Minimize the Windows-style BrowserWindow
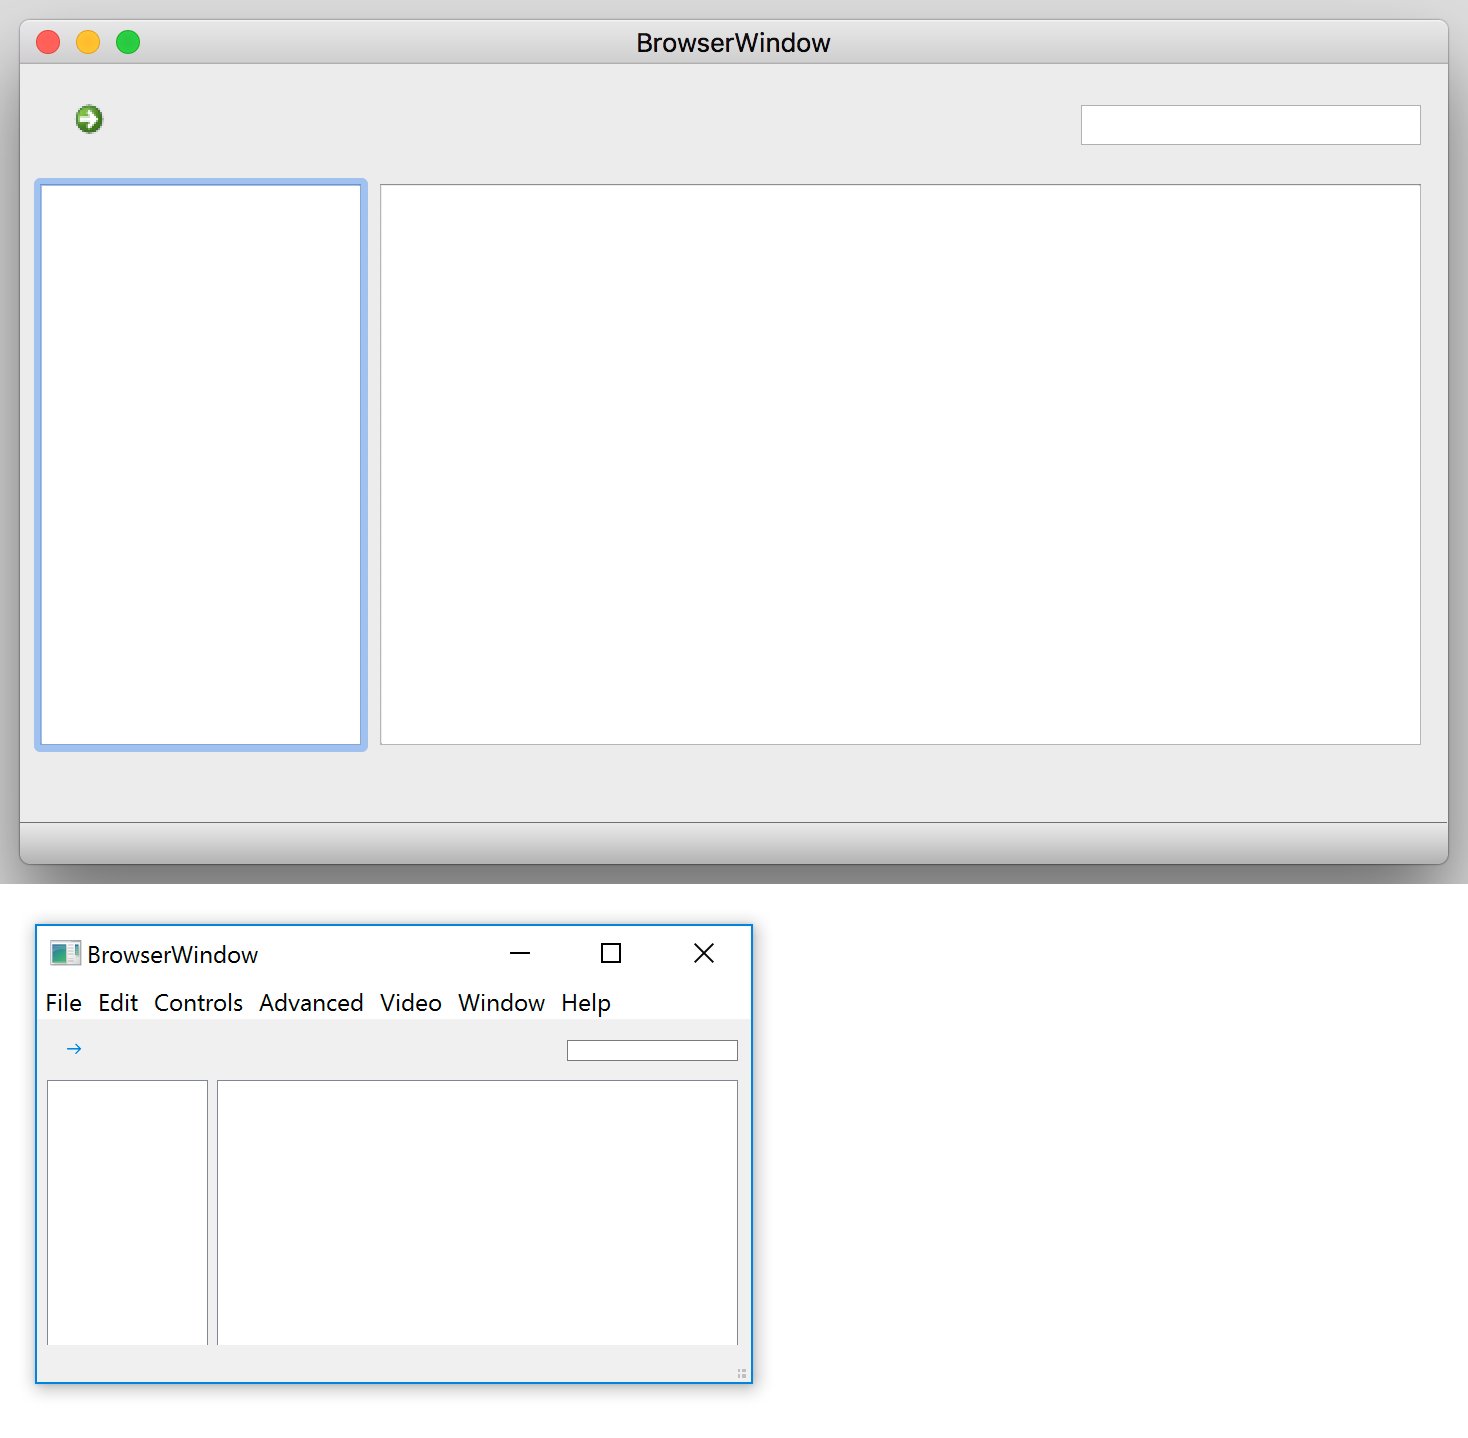Viewport: 1468px width, 1438px height. [x=520, y=954]
